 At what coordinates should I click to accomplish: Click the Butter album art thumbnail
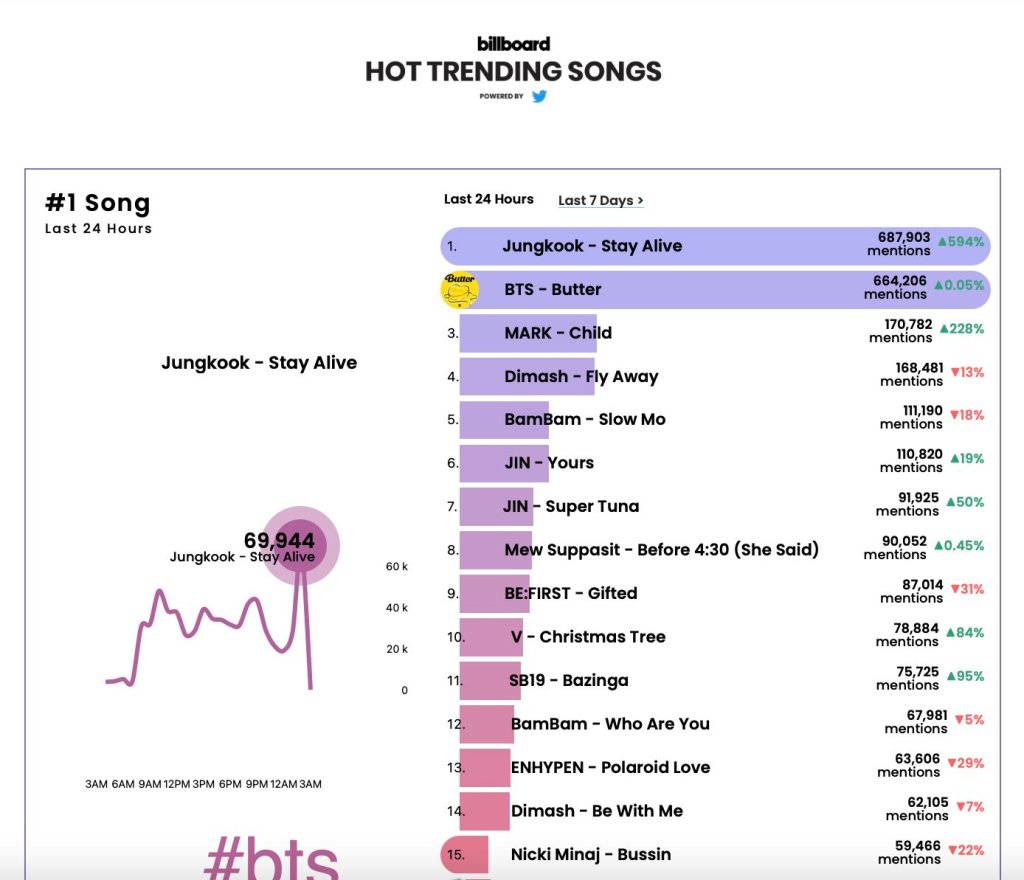(x=460, y=290)
